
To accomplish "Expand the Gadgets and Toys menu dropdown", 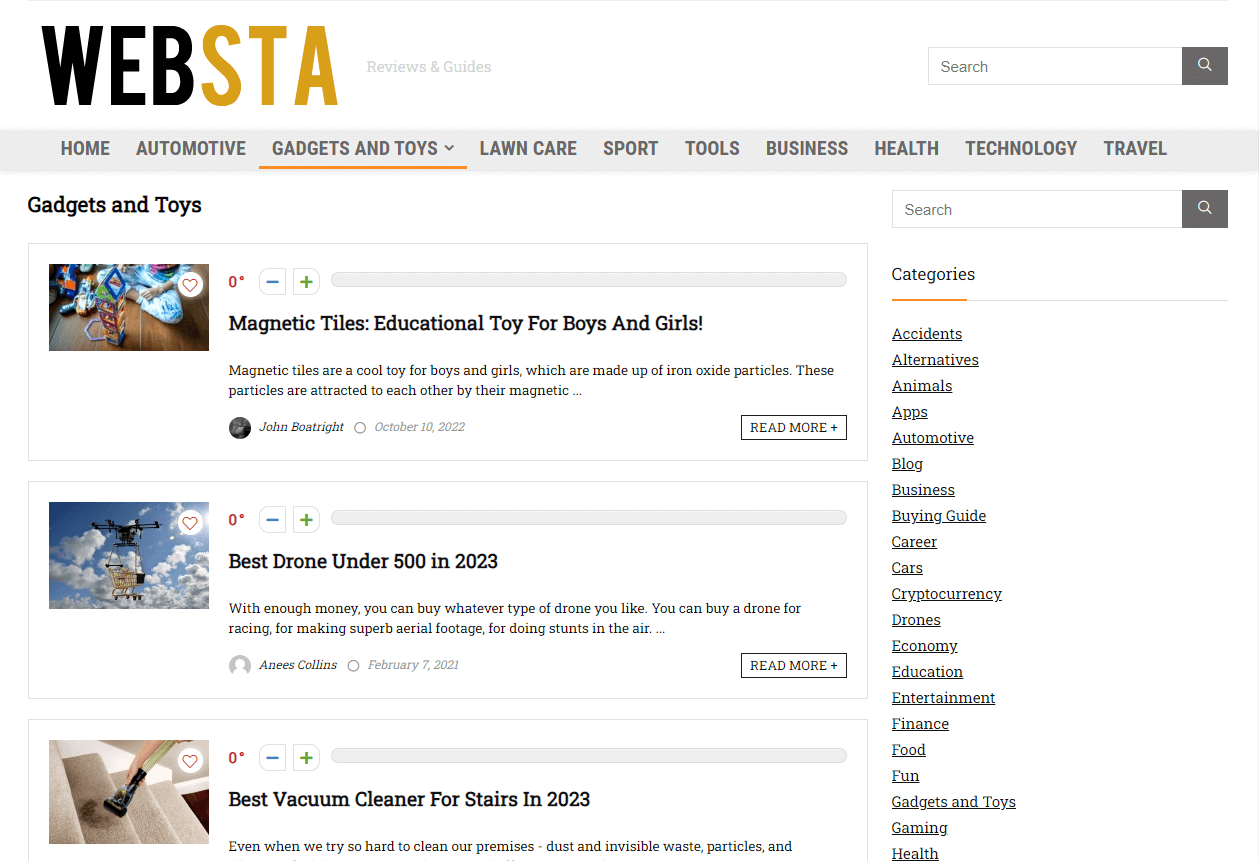I will pyautogui.click(x=449, y=148).
